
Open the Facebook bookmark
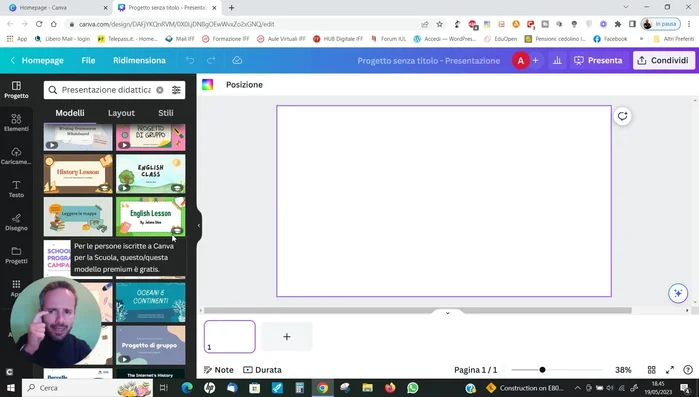tap(610, 39)
